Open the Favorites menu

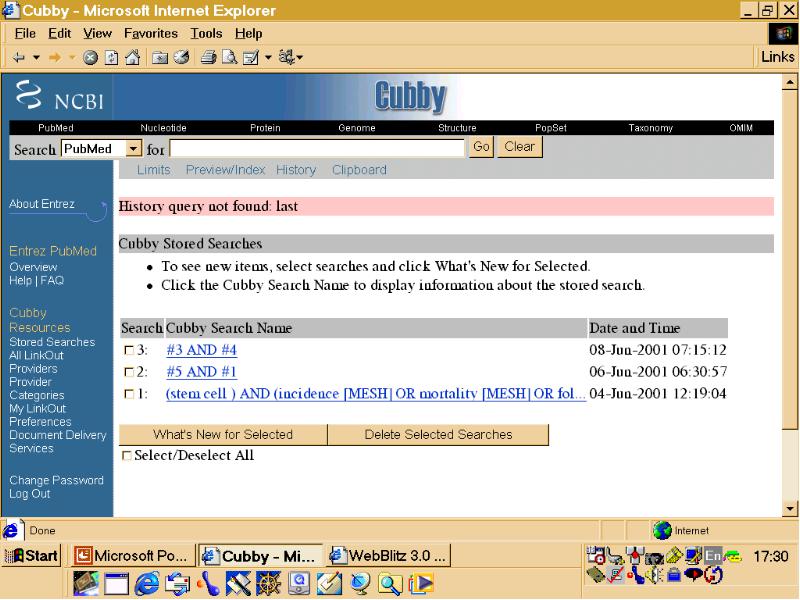tap(151, 34)
